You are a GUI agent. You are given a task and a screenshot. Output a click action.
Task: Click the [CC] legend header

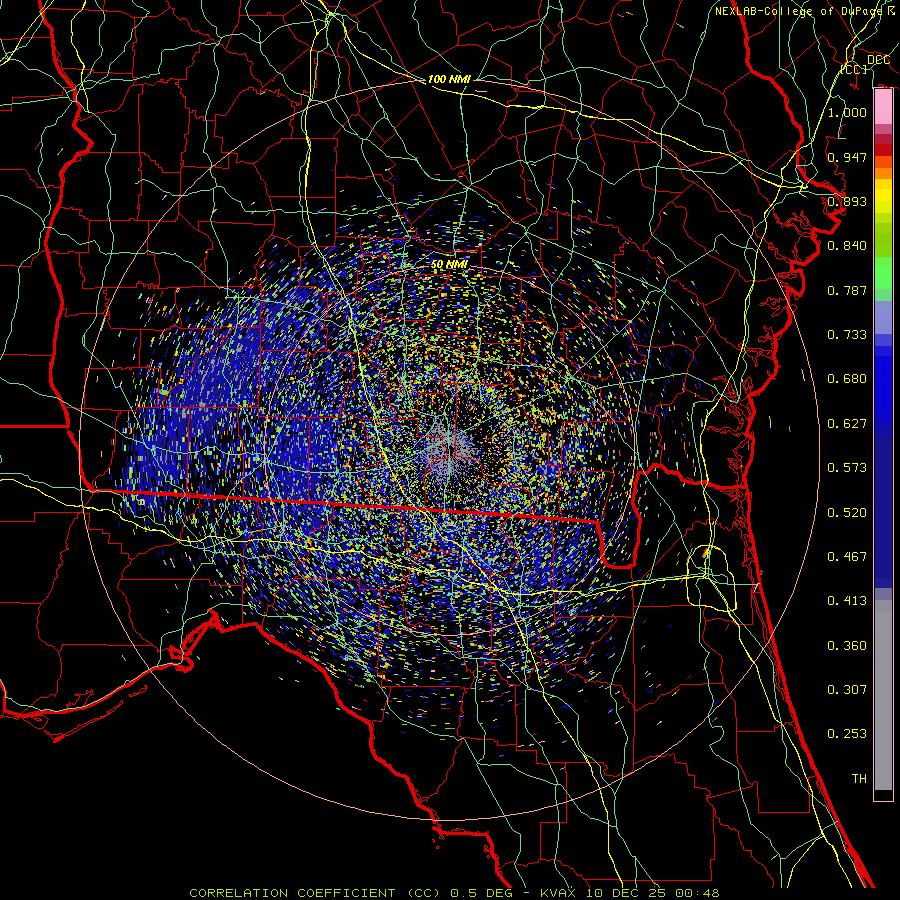[855, 69]
